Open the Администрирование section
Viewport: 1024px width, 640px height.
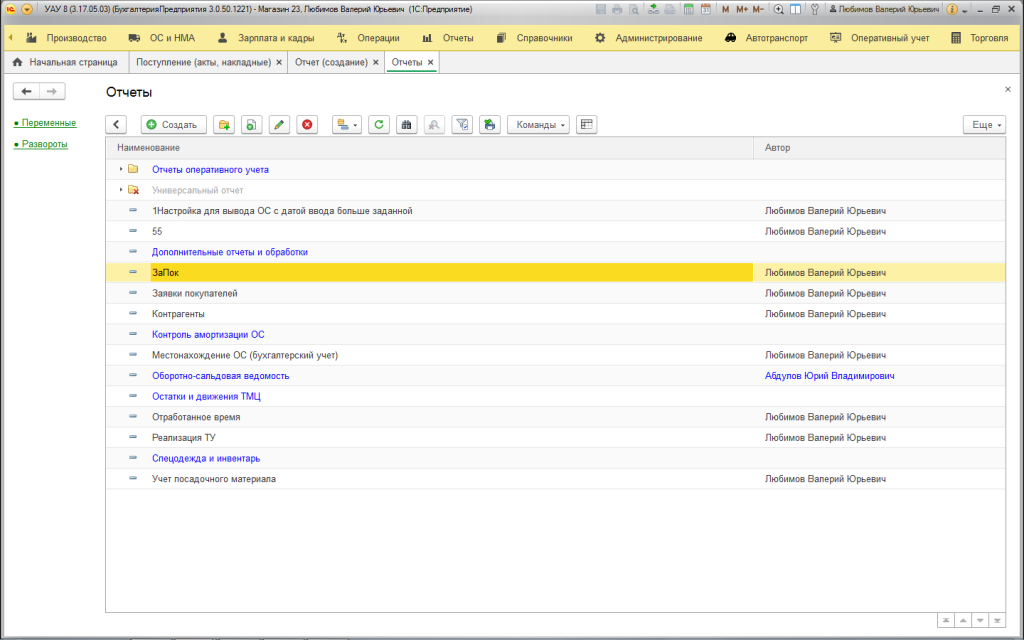pyautogui.click(x=648, y=38)
